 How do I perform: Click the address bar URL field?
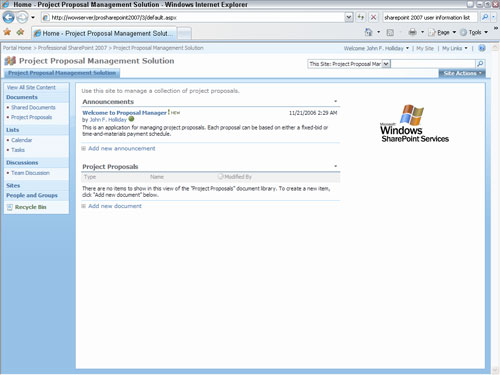click(193, 17)
